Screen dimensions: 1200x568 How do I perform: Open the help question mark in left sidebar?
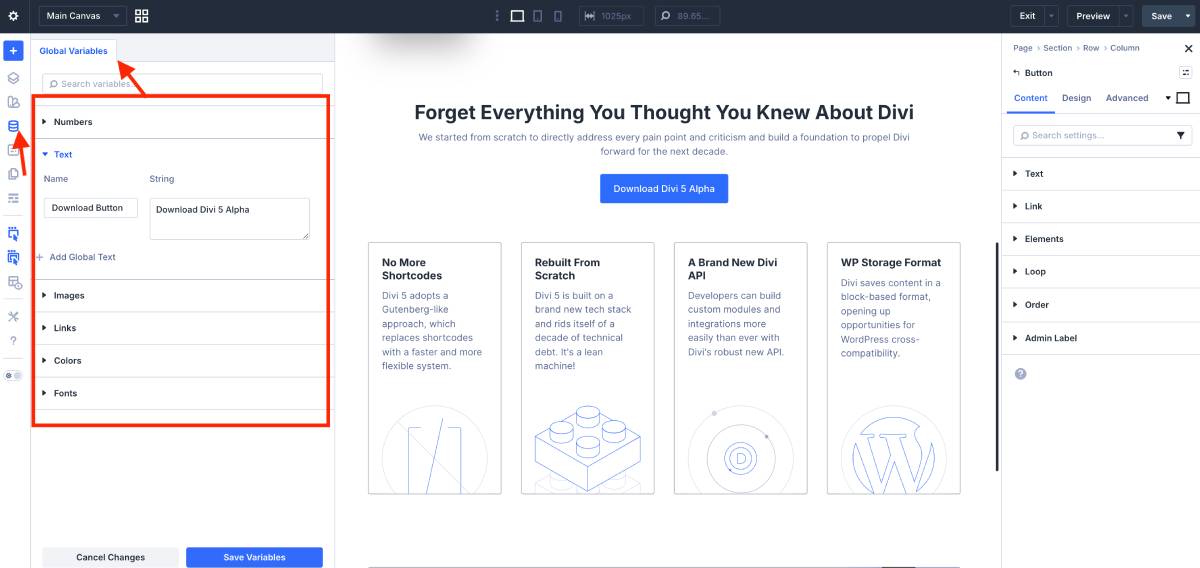point(13,341)
